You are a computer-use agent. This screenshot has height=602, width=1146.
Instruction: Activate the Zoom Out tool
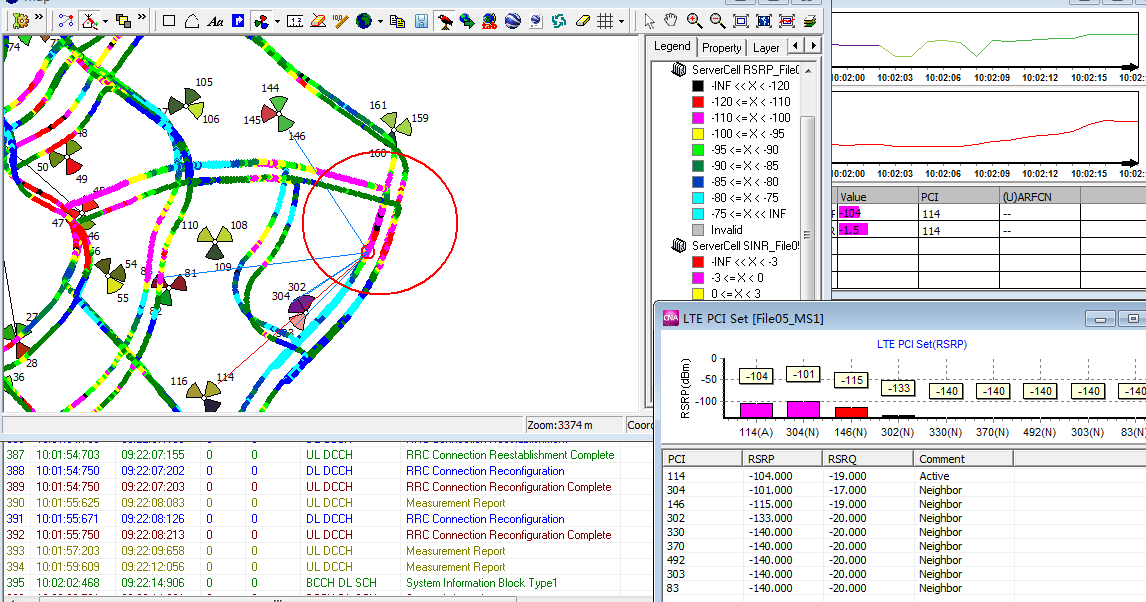716,19
